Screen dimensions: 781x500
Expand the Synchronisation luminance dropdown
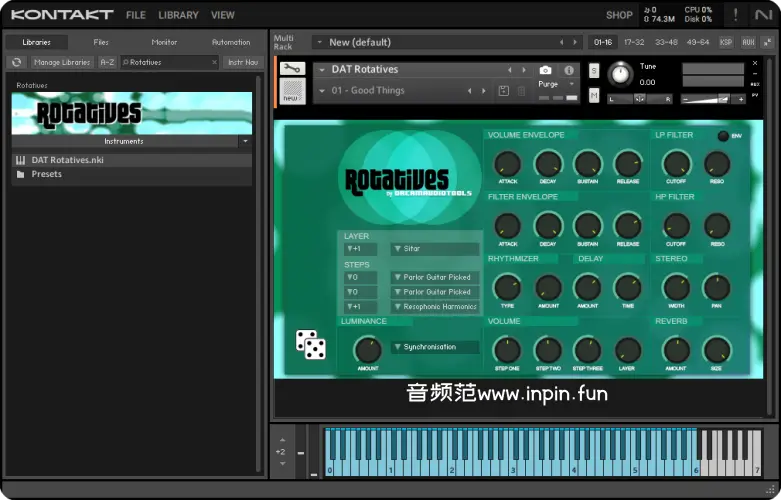click(434, 347)
